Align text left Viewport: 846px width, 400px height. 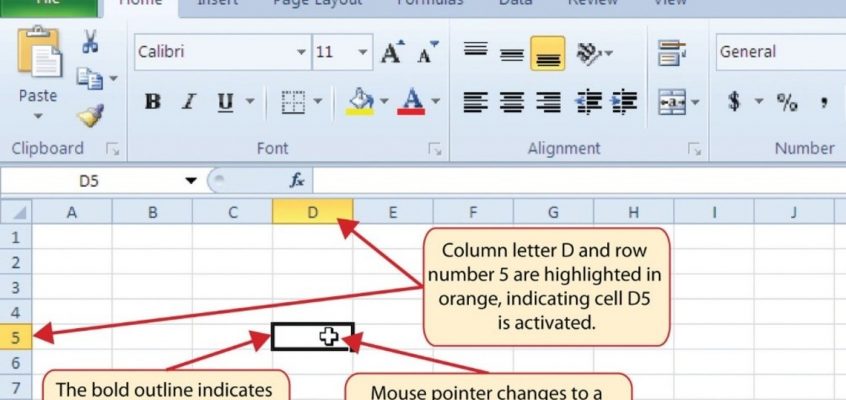(x=475, y=101)
